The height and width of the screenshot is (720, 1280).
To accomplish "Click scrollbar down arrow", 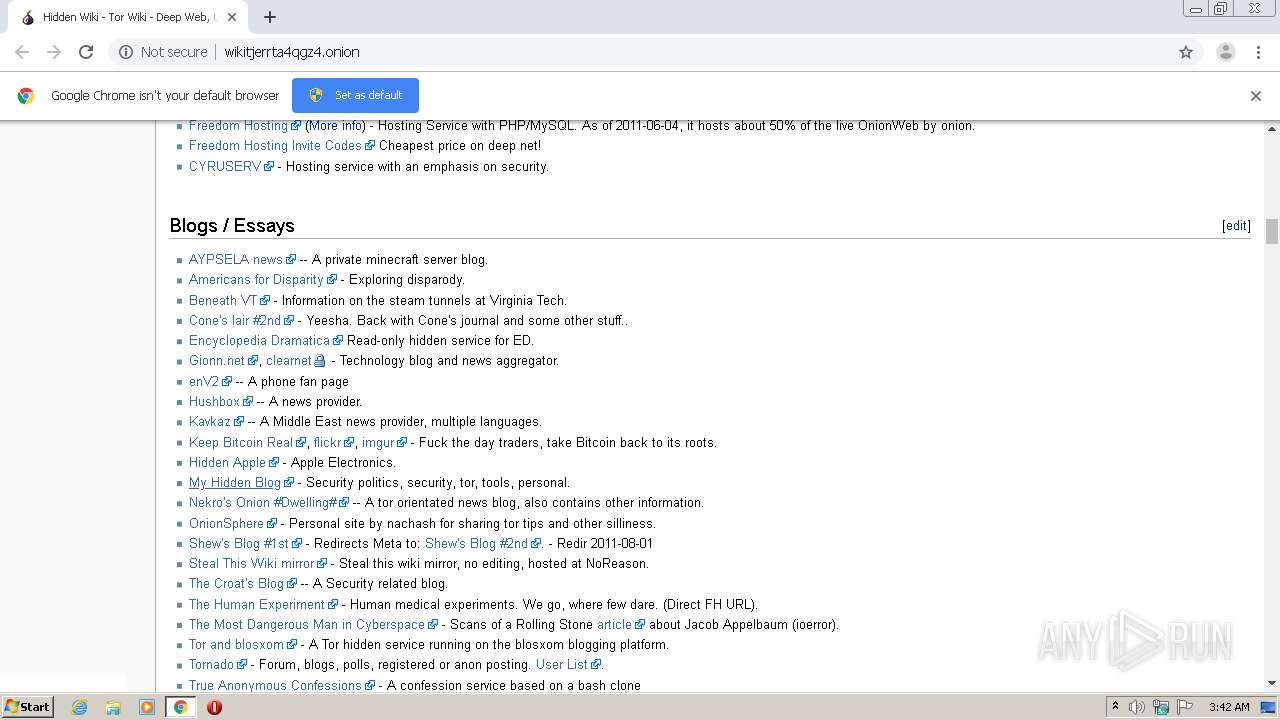I will (x=1272, y=684).
